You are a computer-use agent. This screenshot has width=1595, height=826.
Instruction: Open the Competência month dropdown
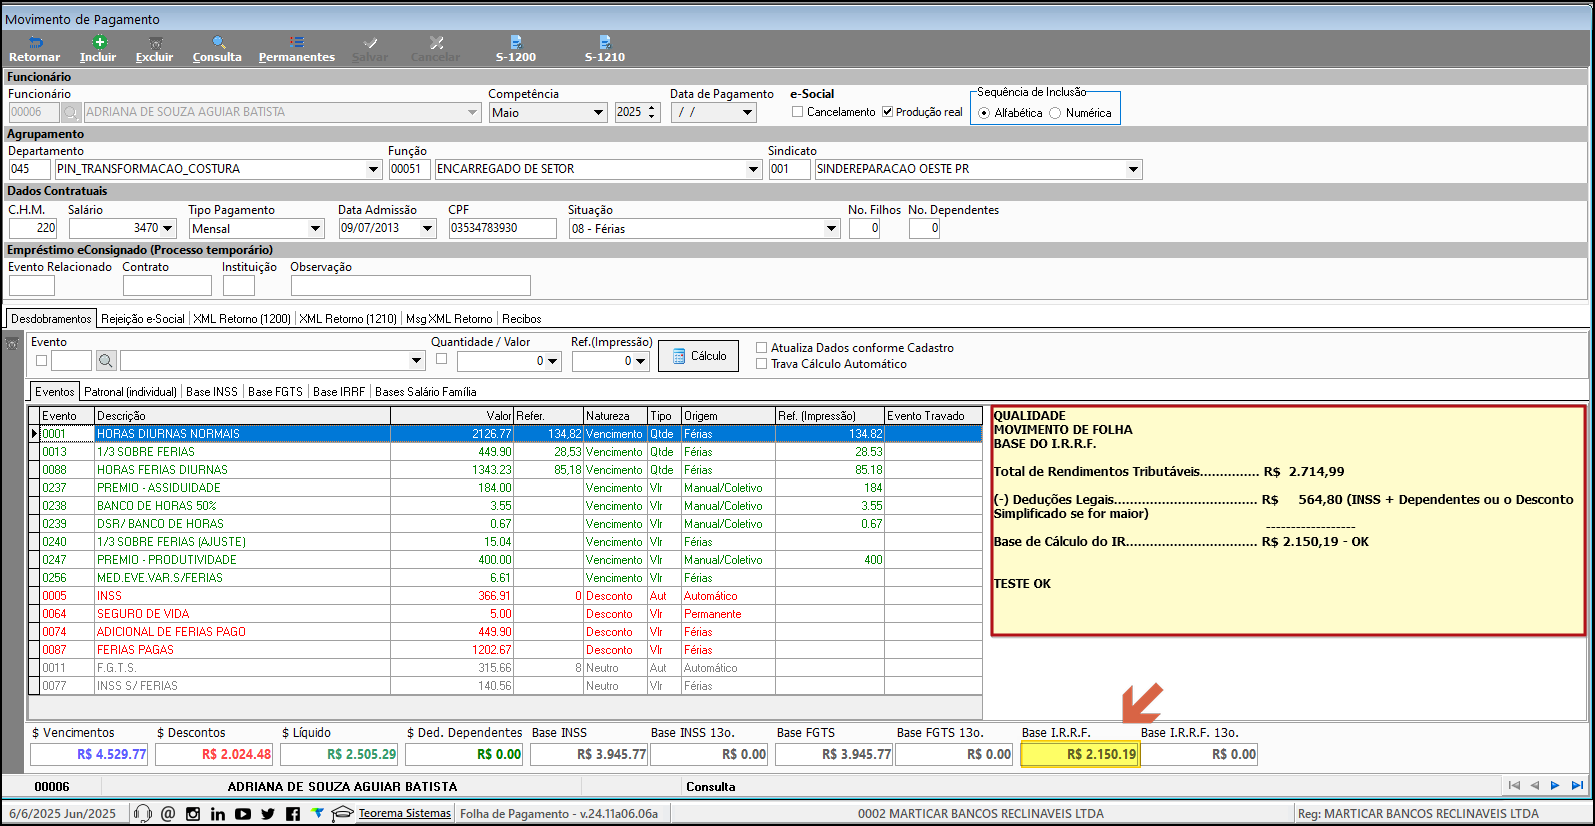(x=598, y=113)
